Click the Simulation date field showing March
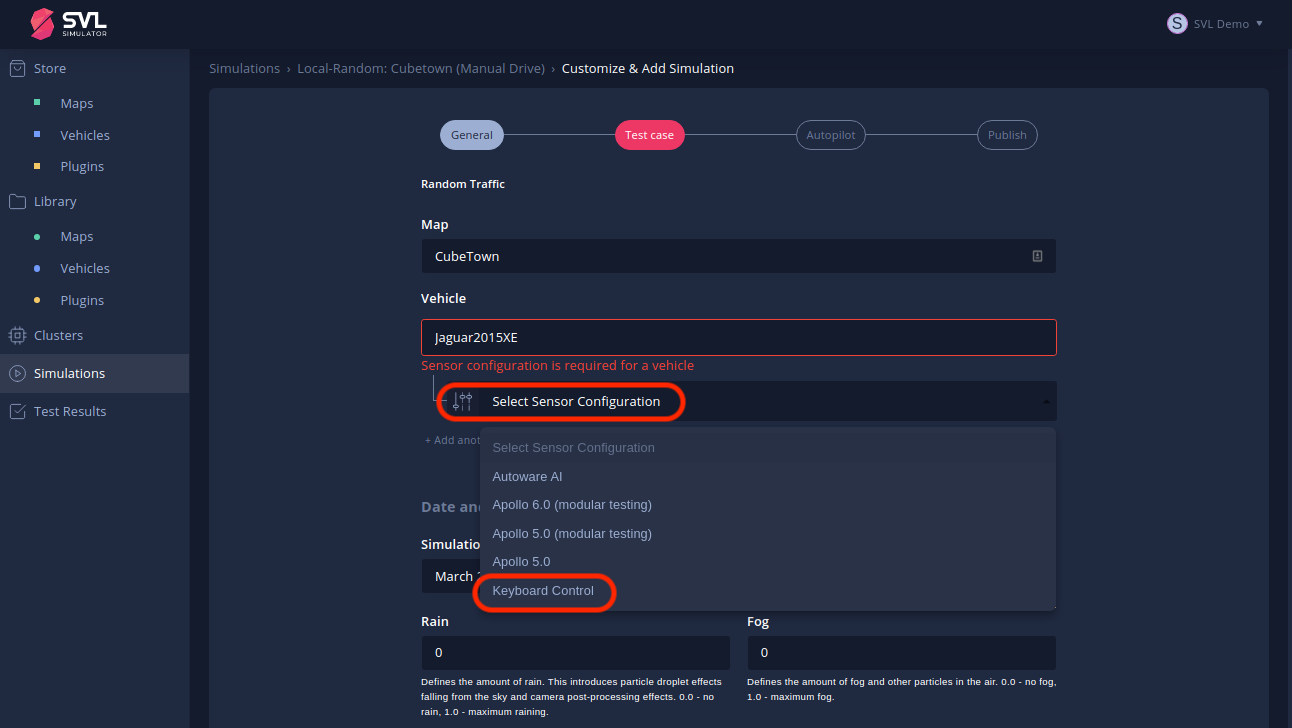1292x728 pixels. point(450,577)
